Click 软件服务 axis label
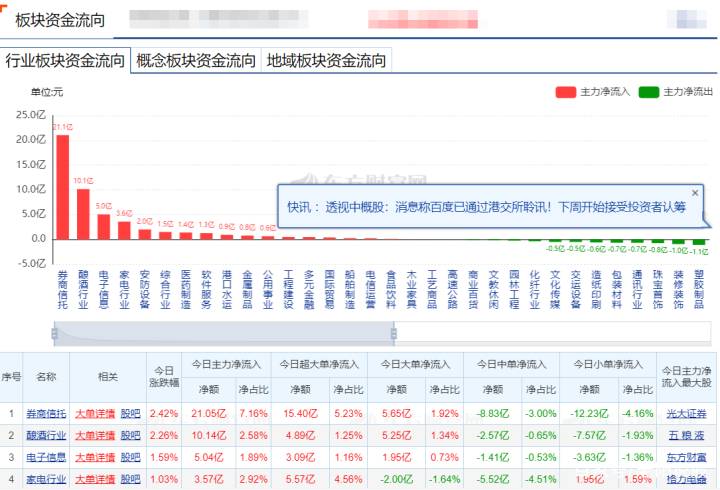This screenshot has width=720, height=490. (x=206, y=289)
